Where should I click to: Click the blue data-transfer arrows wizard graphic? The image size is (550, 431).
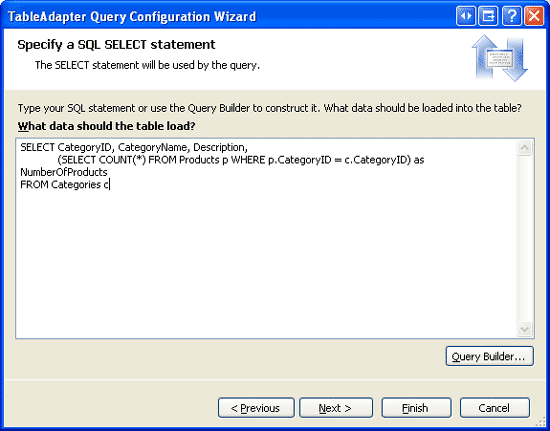tap(499, 58)
